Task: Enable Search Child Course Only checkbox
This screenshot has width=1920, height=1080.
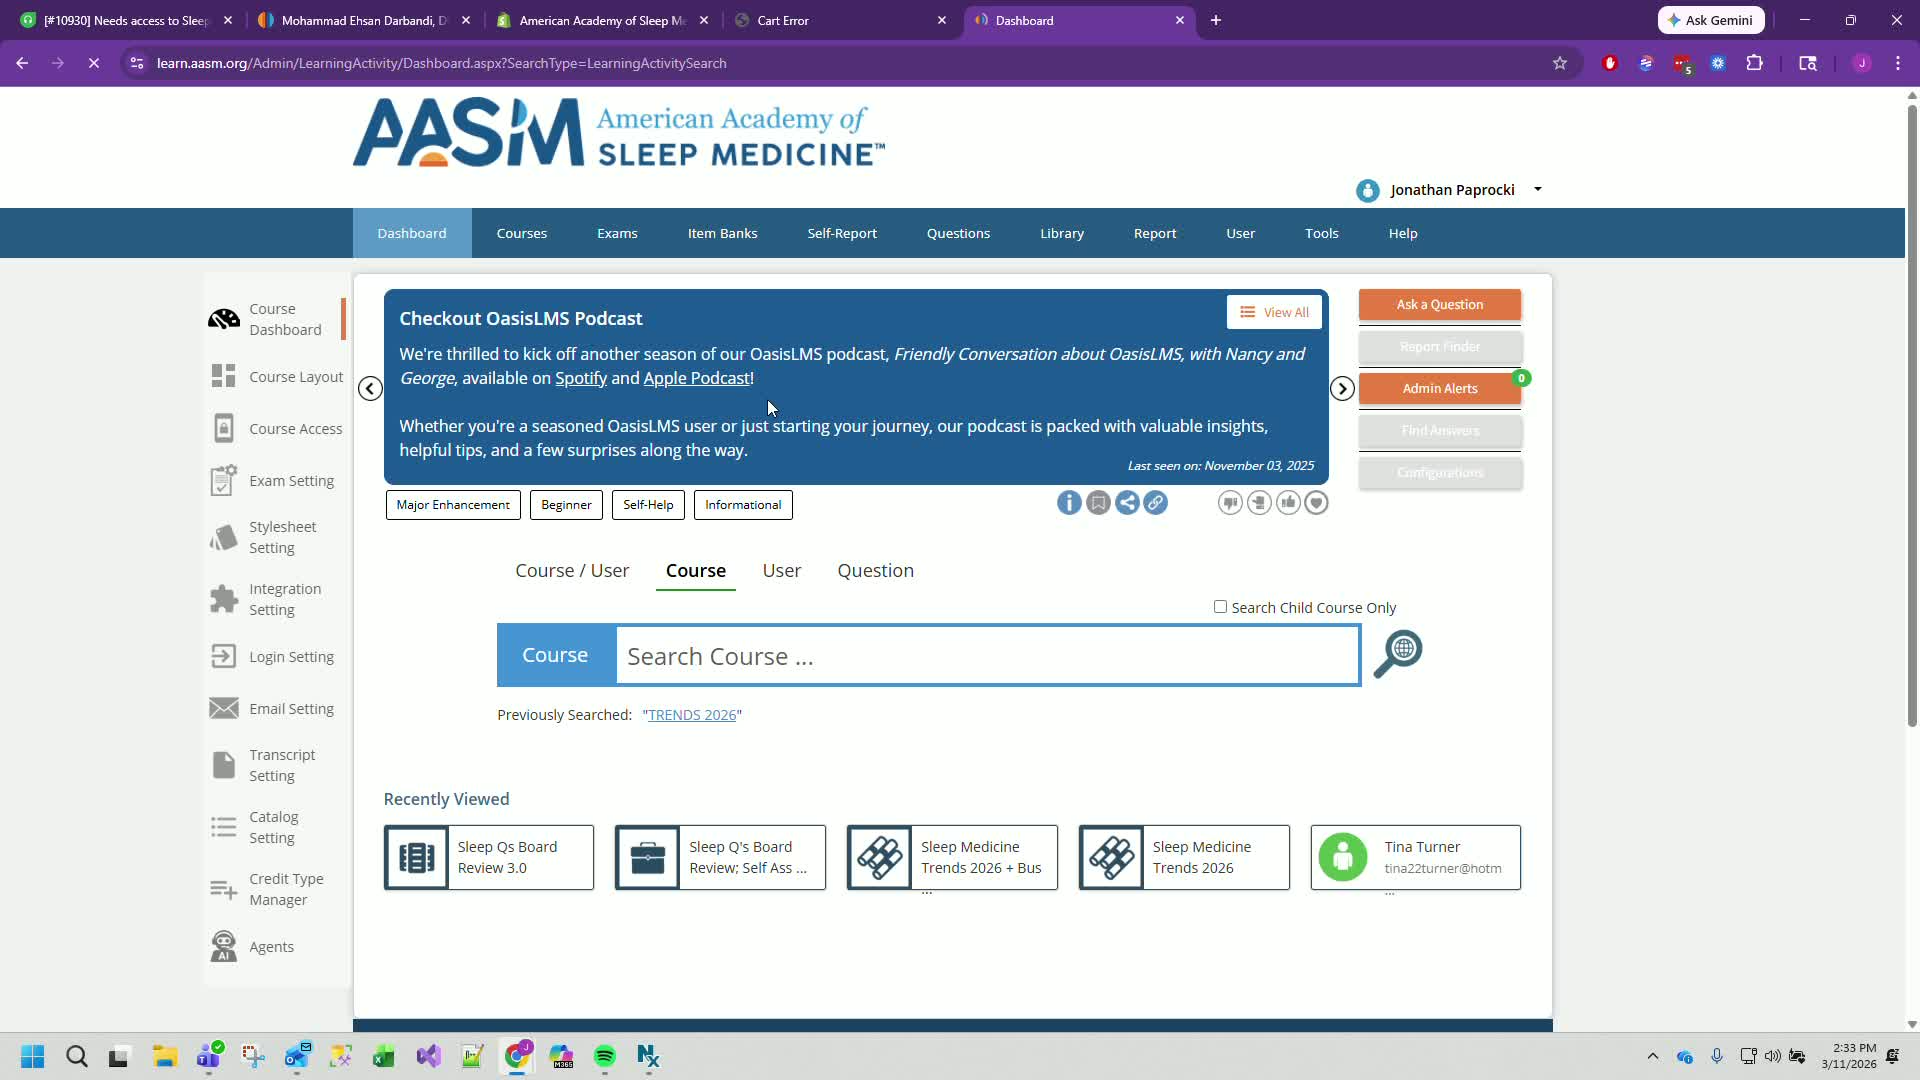Action: pyautogui.click(x=1220, y=607)
